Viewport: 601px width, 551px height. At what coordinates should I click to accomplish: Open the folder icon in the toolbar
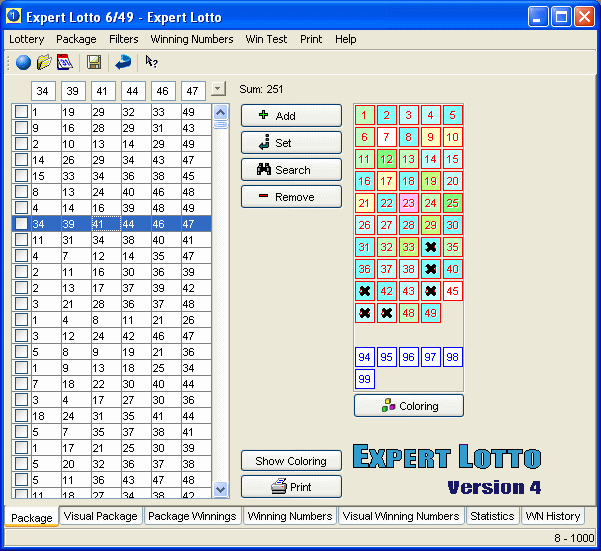pyautogui.click(x=44, y=62)
